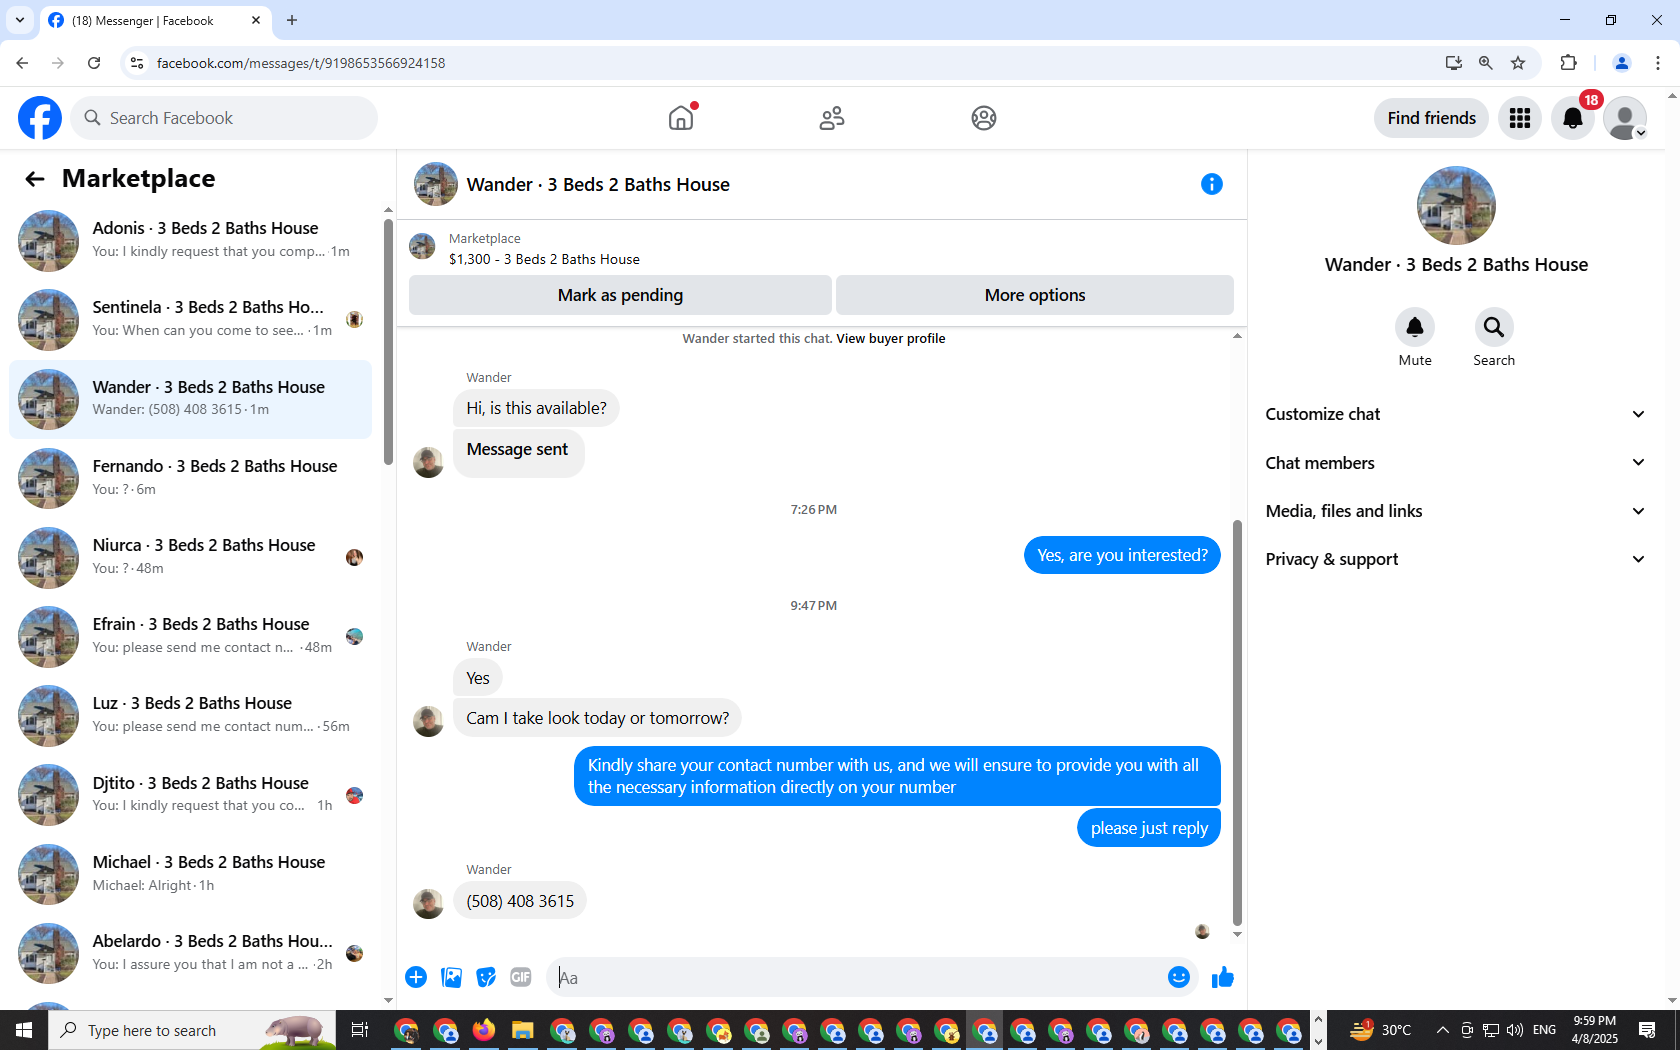Expand Chat members section
This screenshot has width=1680, height=1050.
click(1455, 463)
